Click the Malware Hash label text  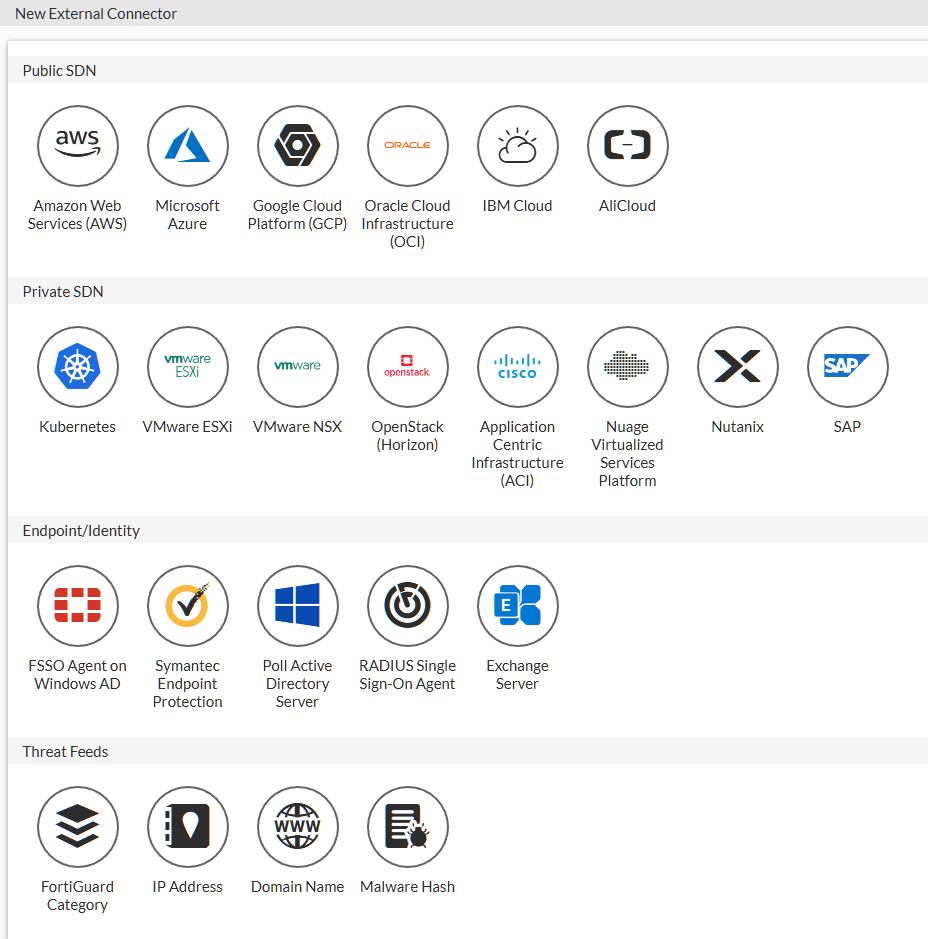click(x=407, y=887)
